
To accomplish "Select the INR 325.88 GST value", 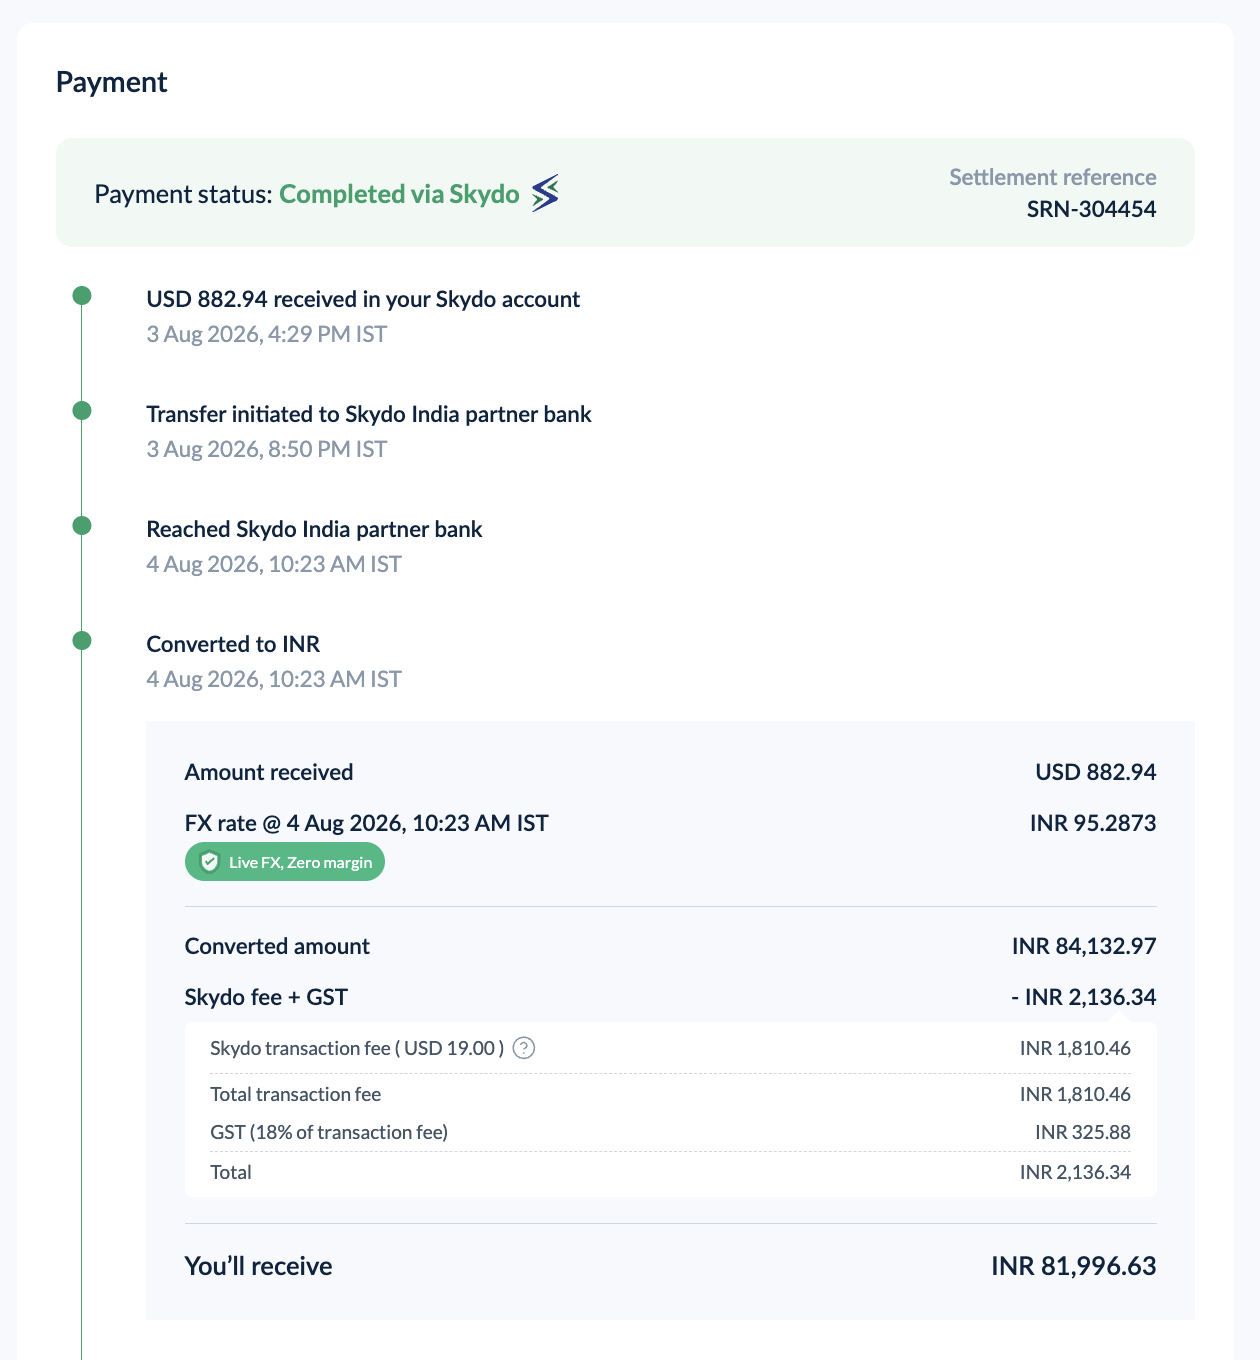I will point(1083,1132).
